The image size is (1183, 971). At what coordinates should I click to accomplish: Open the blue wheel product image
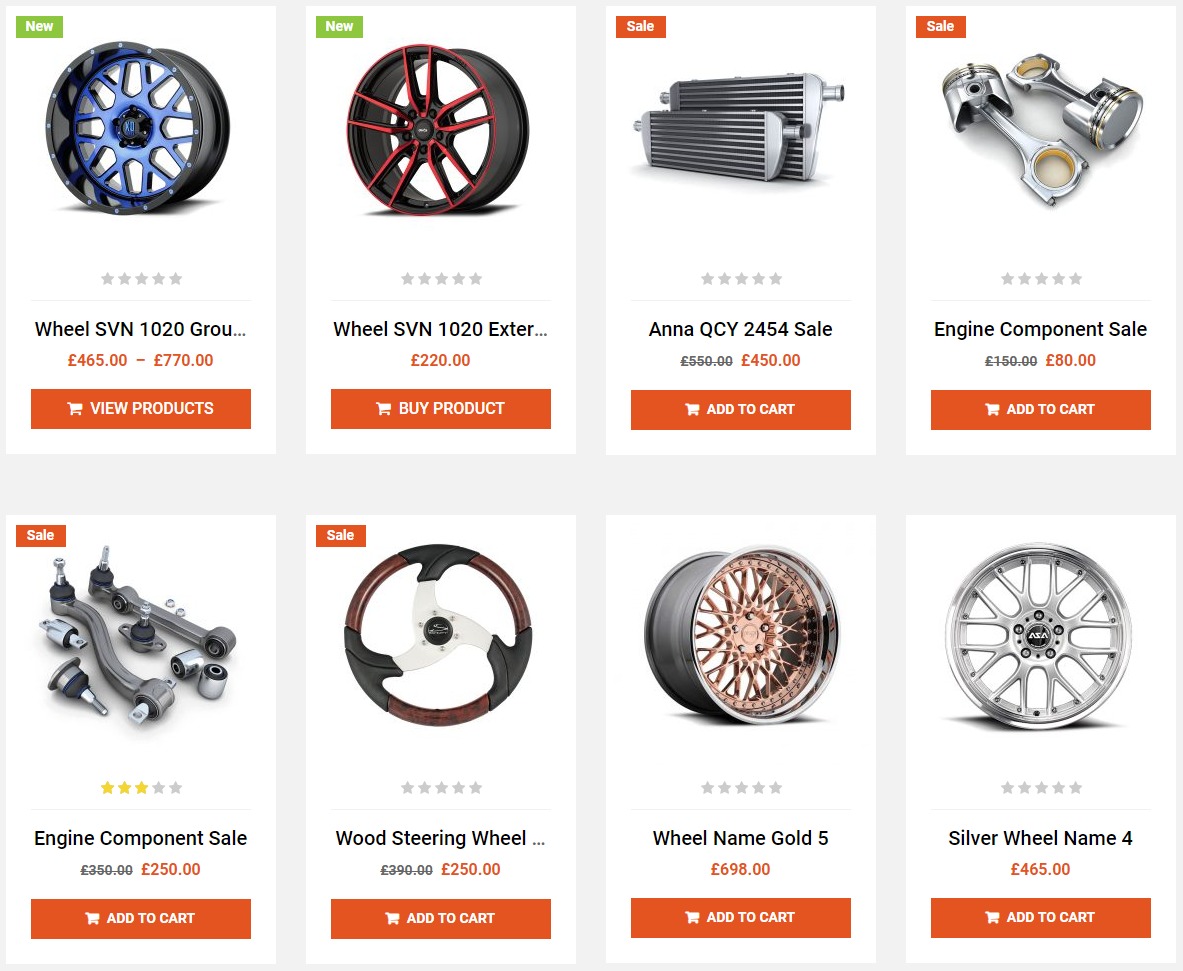[138, 128]
